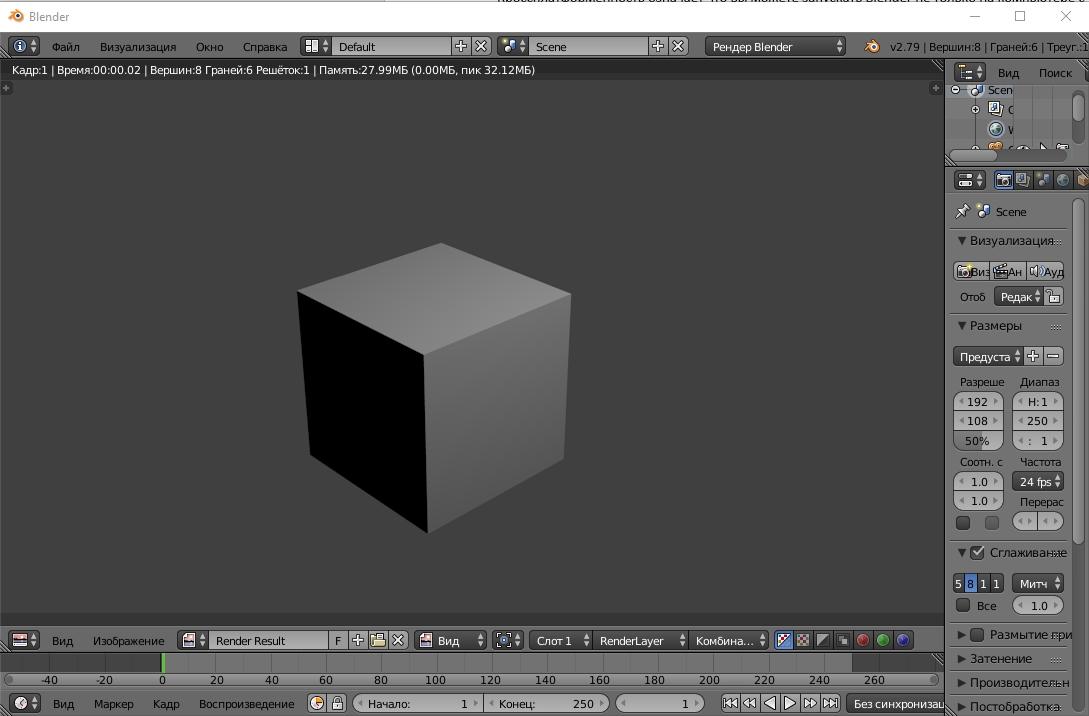Open the Рендер Blender engine dropdown
The image size is (1089, 716).
pos(776,46)
